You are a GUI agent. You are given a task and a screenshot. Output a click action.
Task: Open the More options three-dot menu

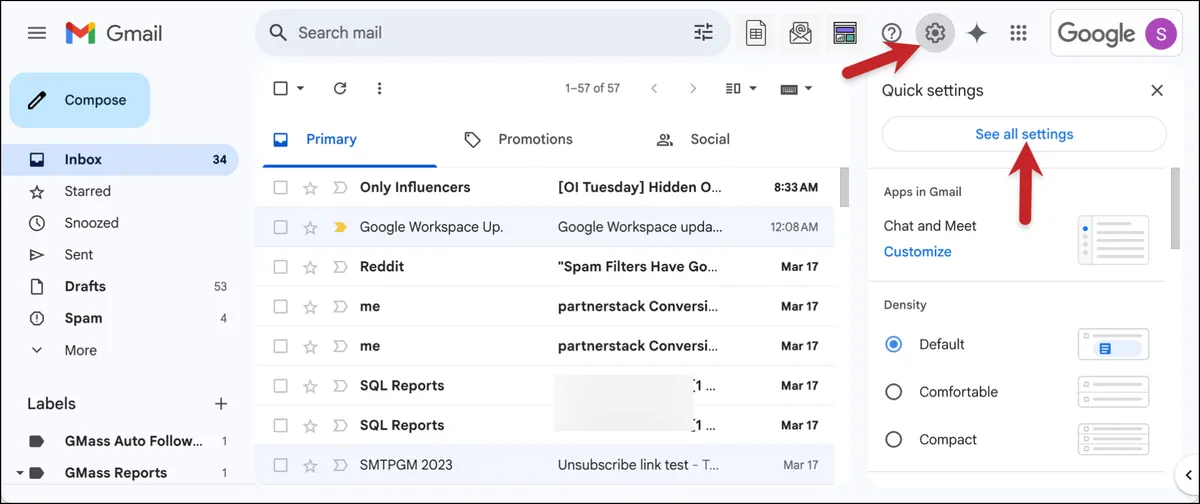(379, 88)
